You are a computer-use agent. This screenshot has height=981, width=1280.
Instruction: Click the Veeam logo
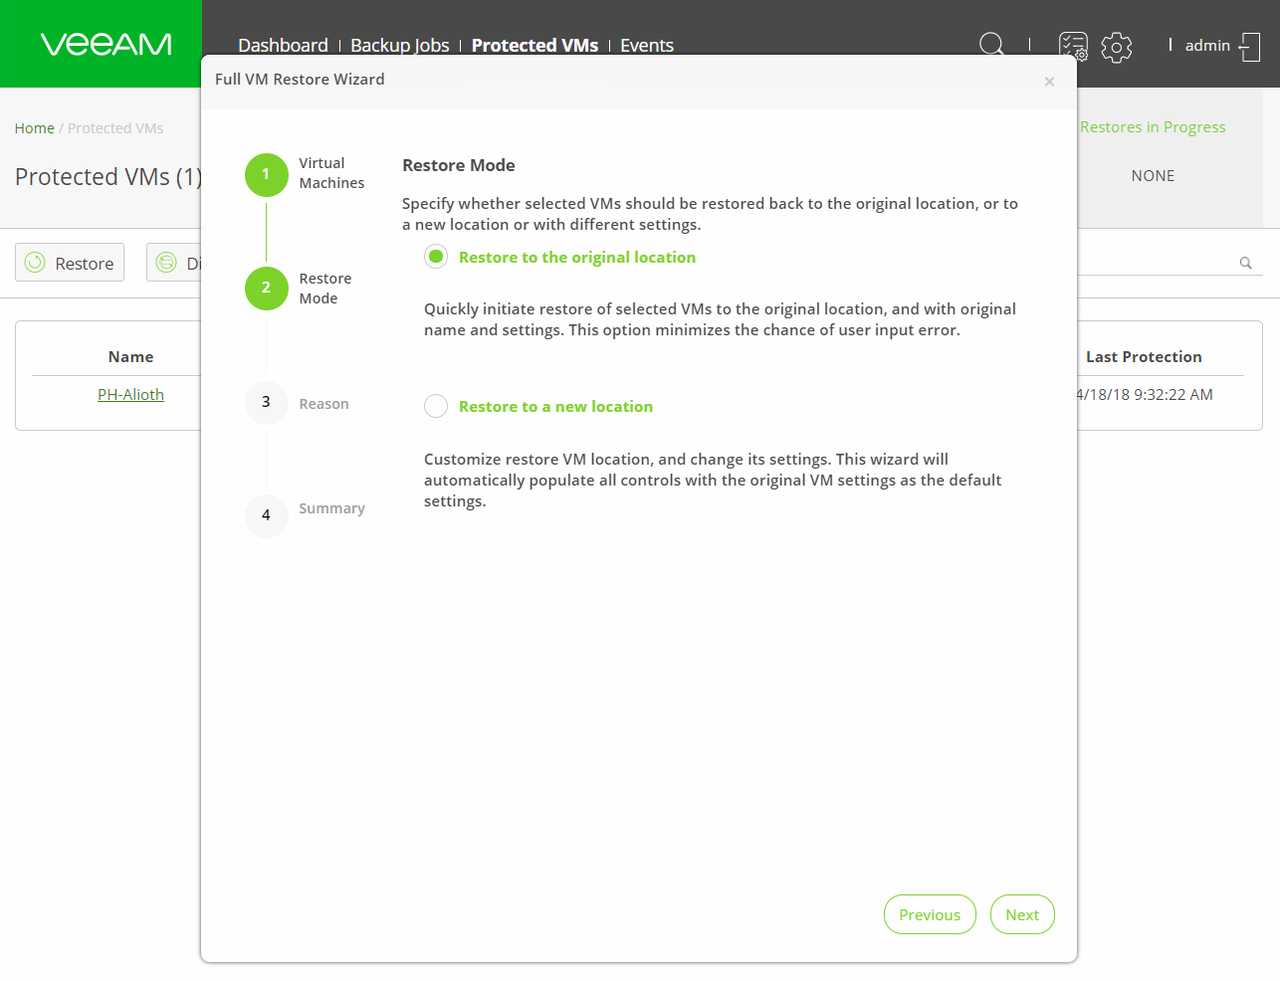(106, 44)
